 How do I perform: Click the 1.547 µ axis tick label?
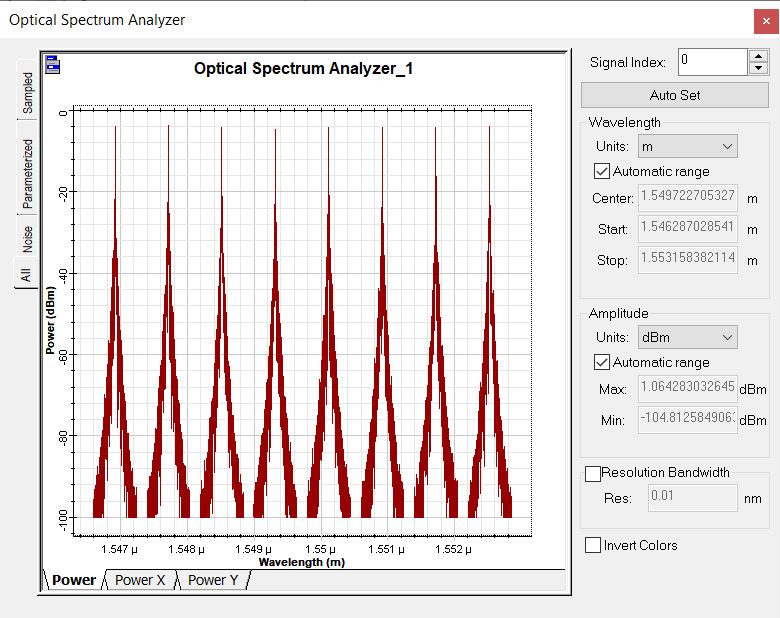[119, 549]
